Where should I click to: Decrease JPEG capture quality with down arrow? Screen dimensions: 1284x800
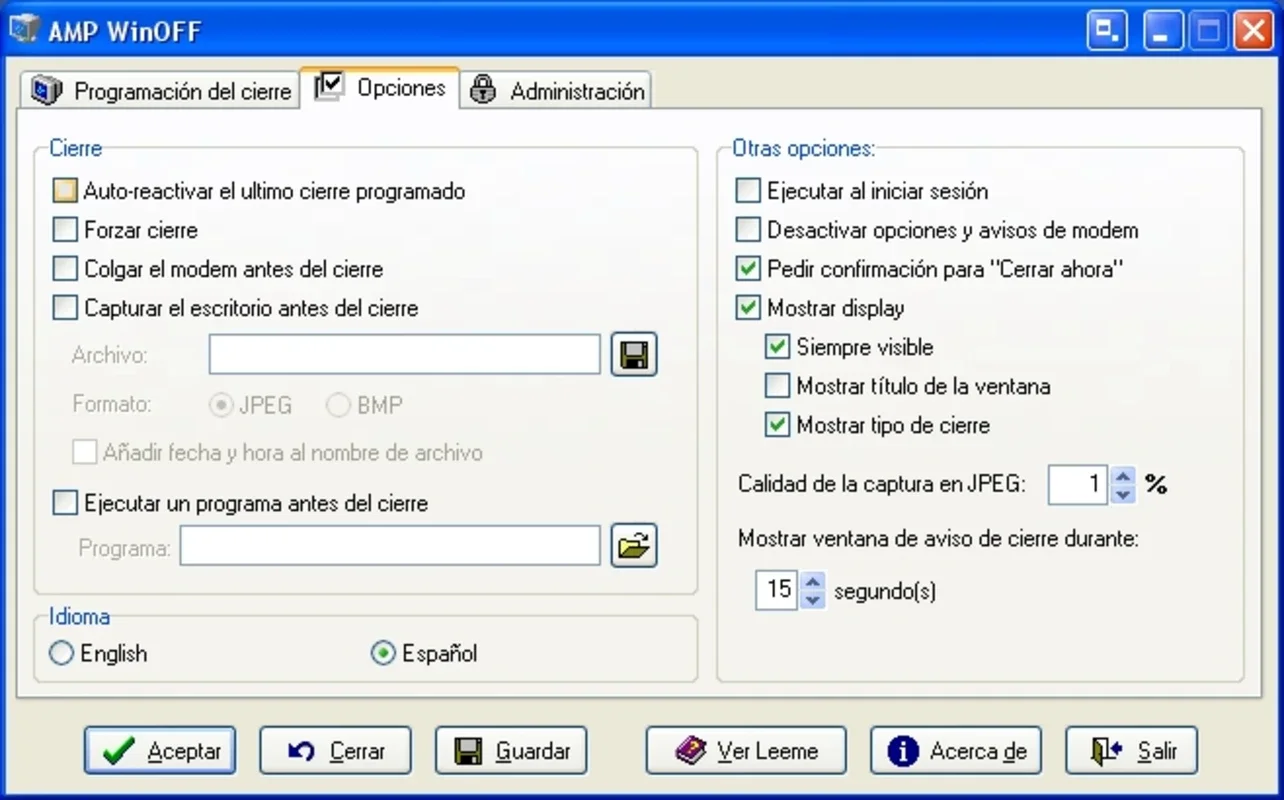[1123, 494]
